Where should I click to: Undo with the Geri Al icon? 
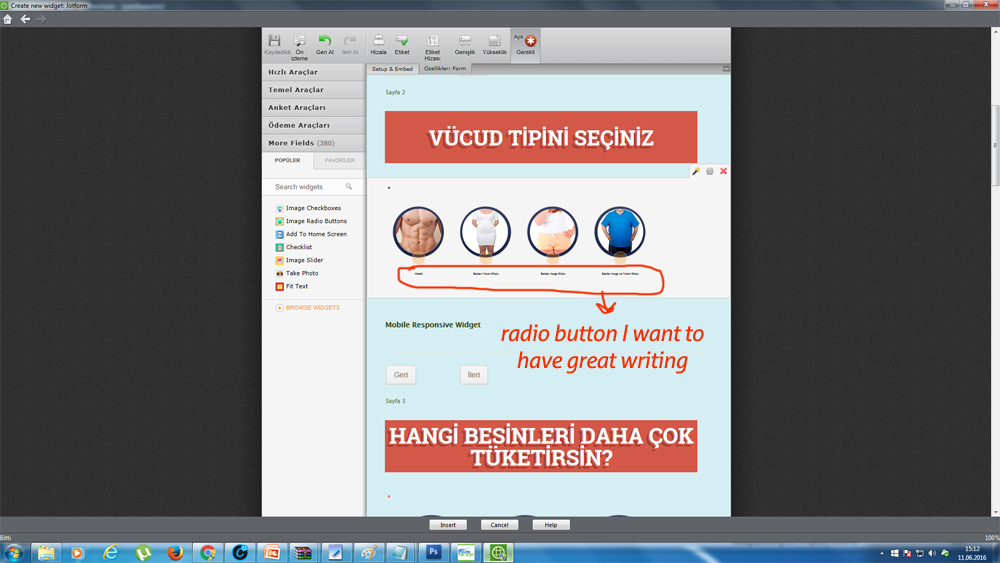[x=325, y=44]
